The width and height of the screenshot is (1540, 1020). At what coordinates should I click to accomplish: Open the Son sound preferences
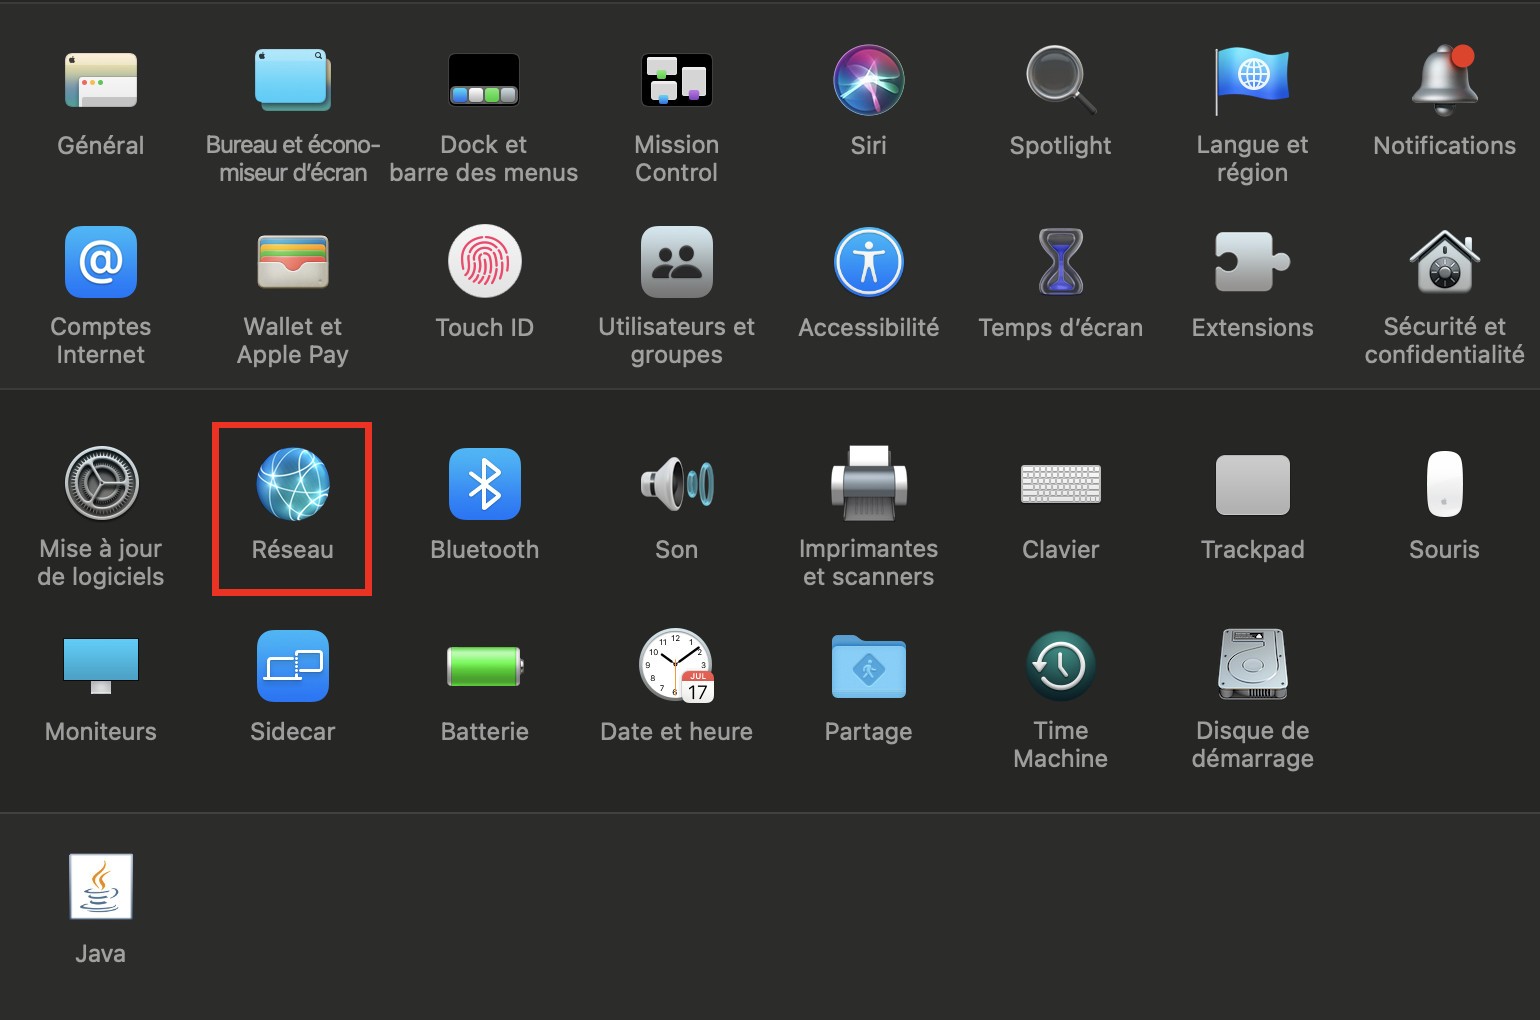pyautogui.click(x=676, y=485)
